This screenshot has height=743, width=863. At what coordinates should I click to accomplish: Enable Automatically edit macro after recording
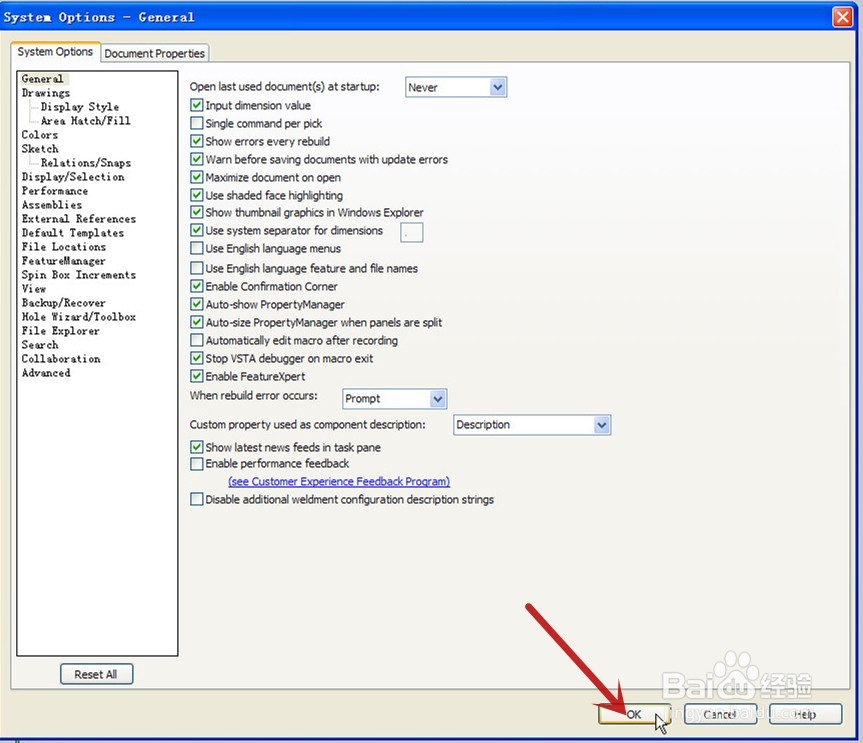pos(196,340)
